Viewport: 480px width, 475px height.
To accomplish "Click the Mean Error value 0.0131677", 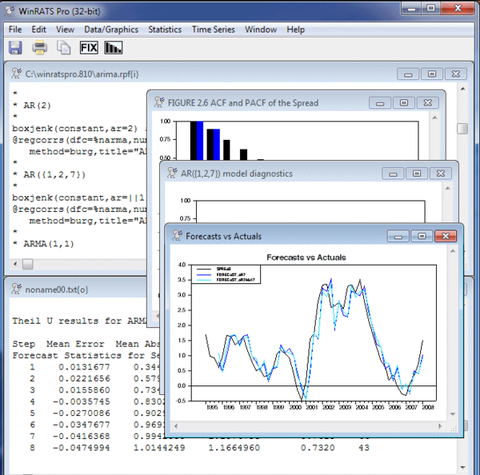I will (84, 367).
